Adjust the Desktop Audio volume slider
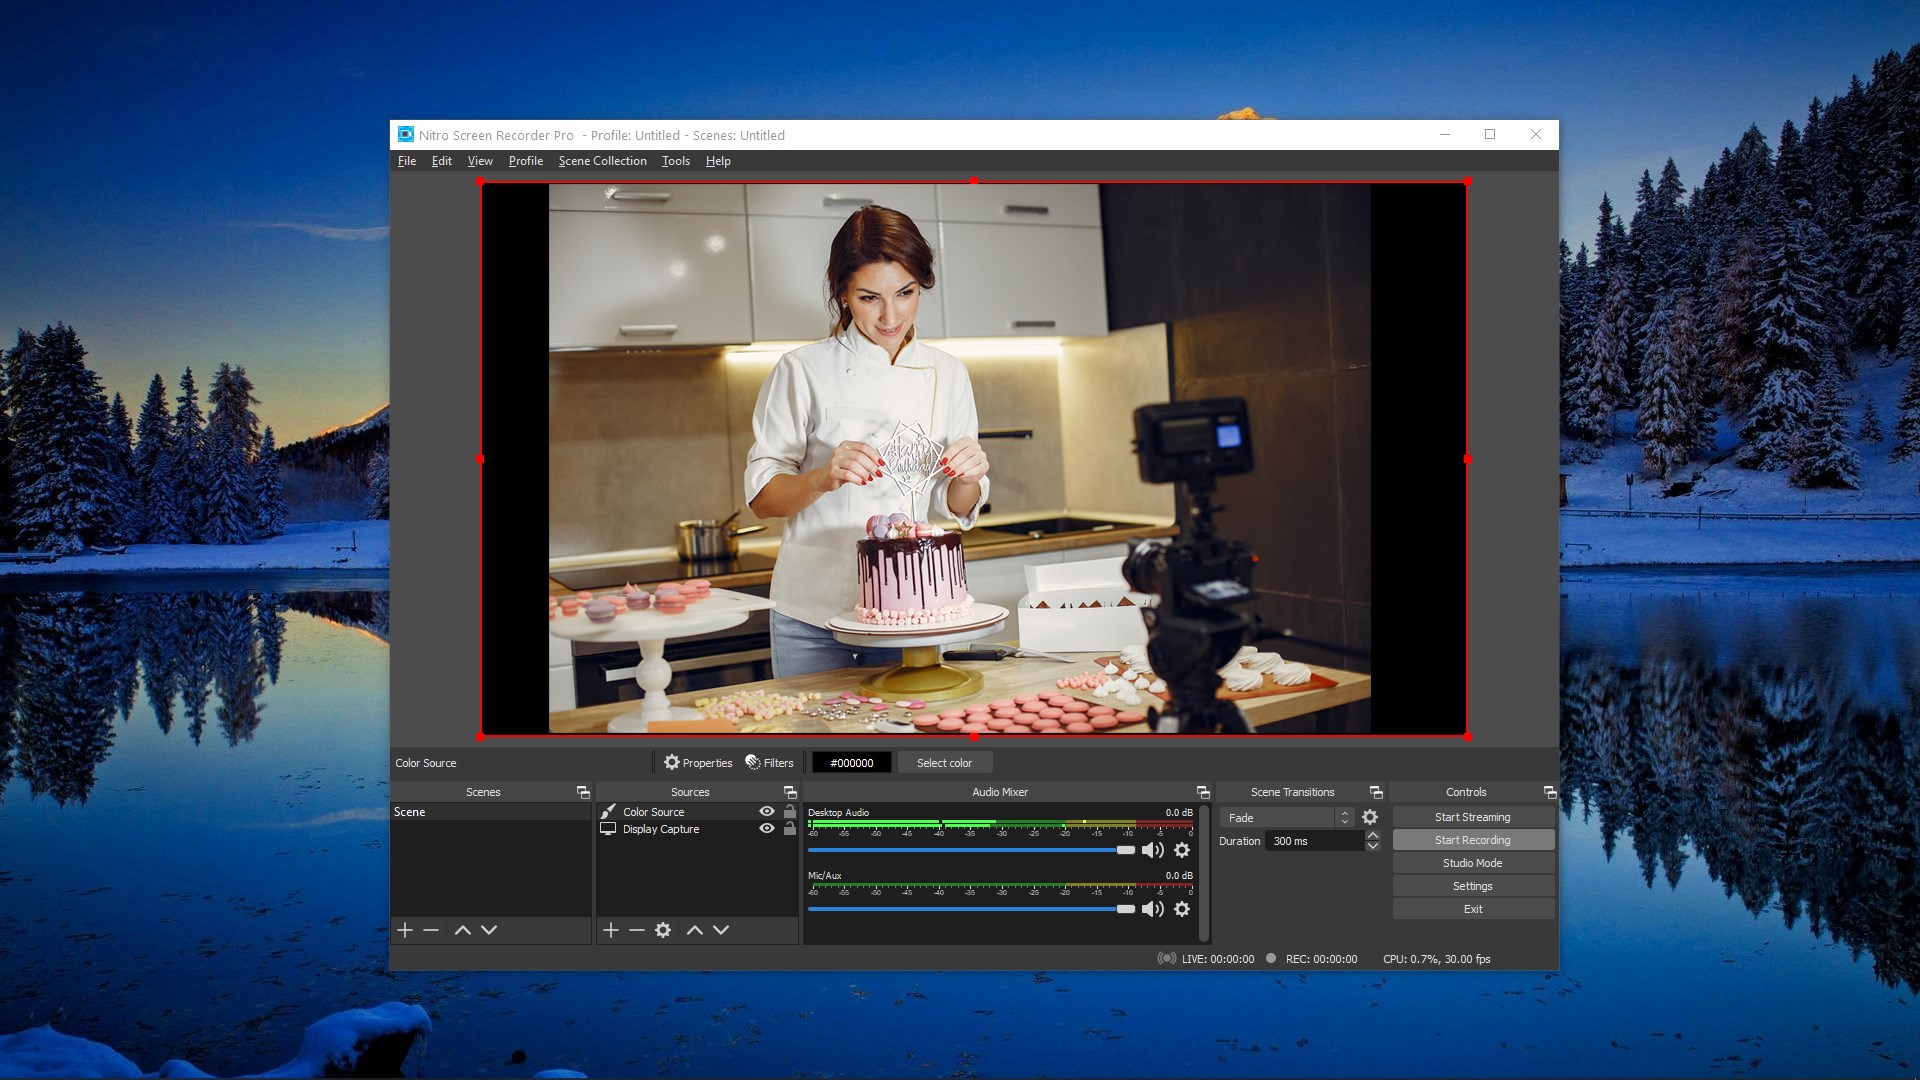 pyautogui.click(x=1126, y=850)
